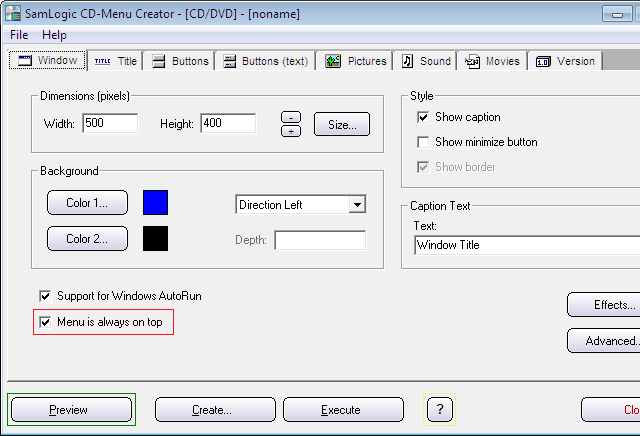Go to the Movies tab
Image resolution: width=640 pixels, height=436 pixels.
pyautogui.click(x=492, y=61)
